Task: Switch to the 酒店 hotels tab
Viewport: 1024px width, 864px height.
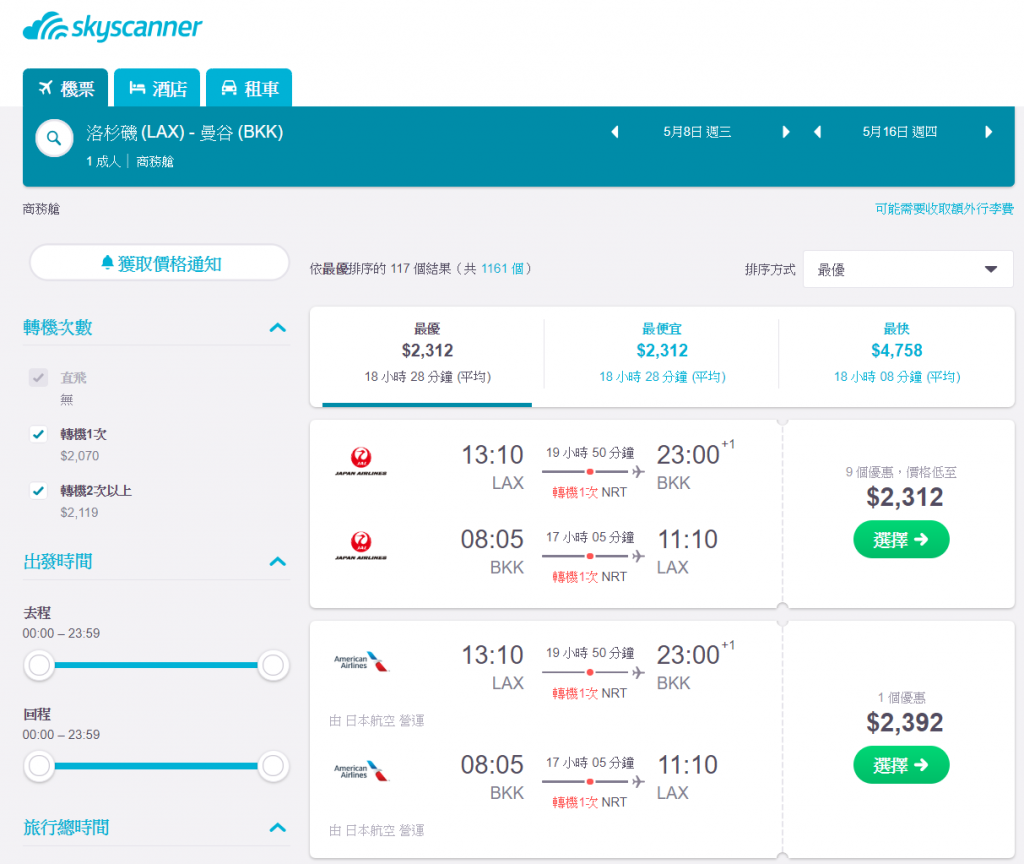Action: [x=157, y=88]
